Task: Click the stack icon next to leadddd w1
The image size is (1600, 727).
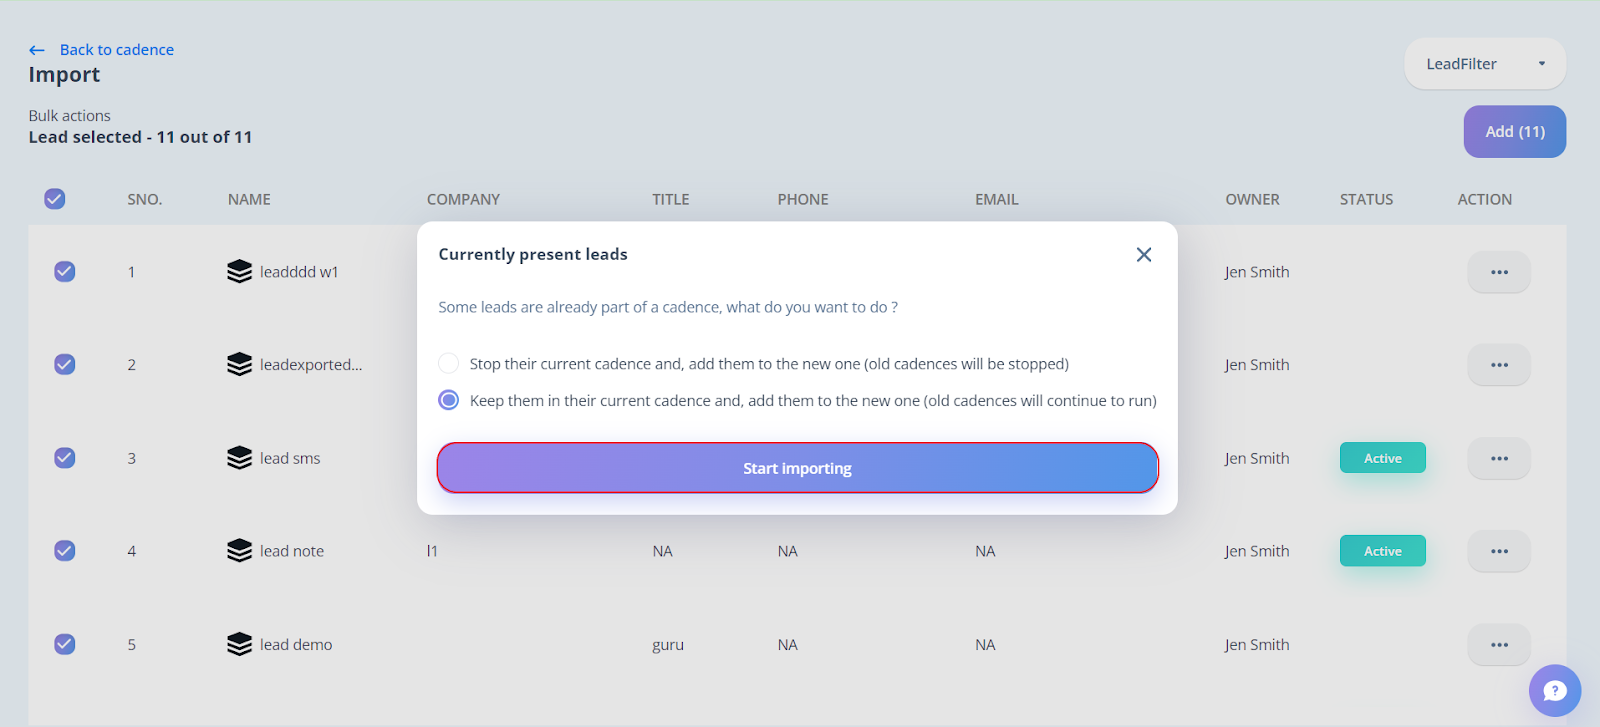Action: coord(239,272)
